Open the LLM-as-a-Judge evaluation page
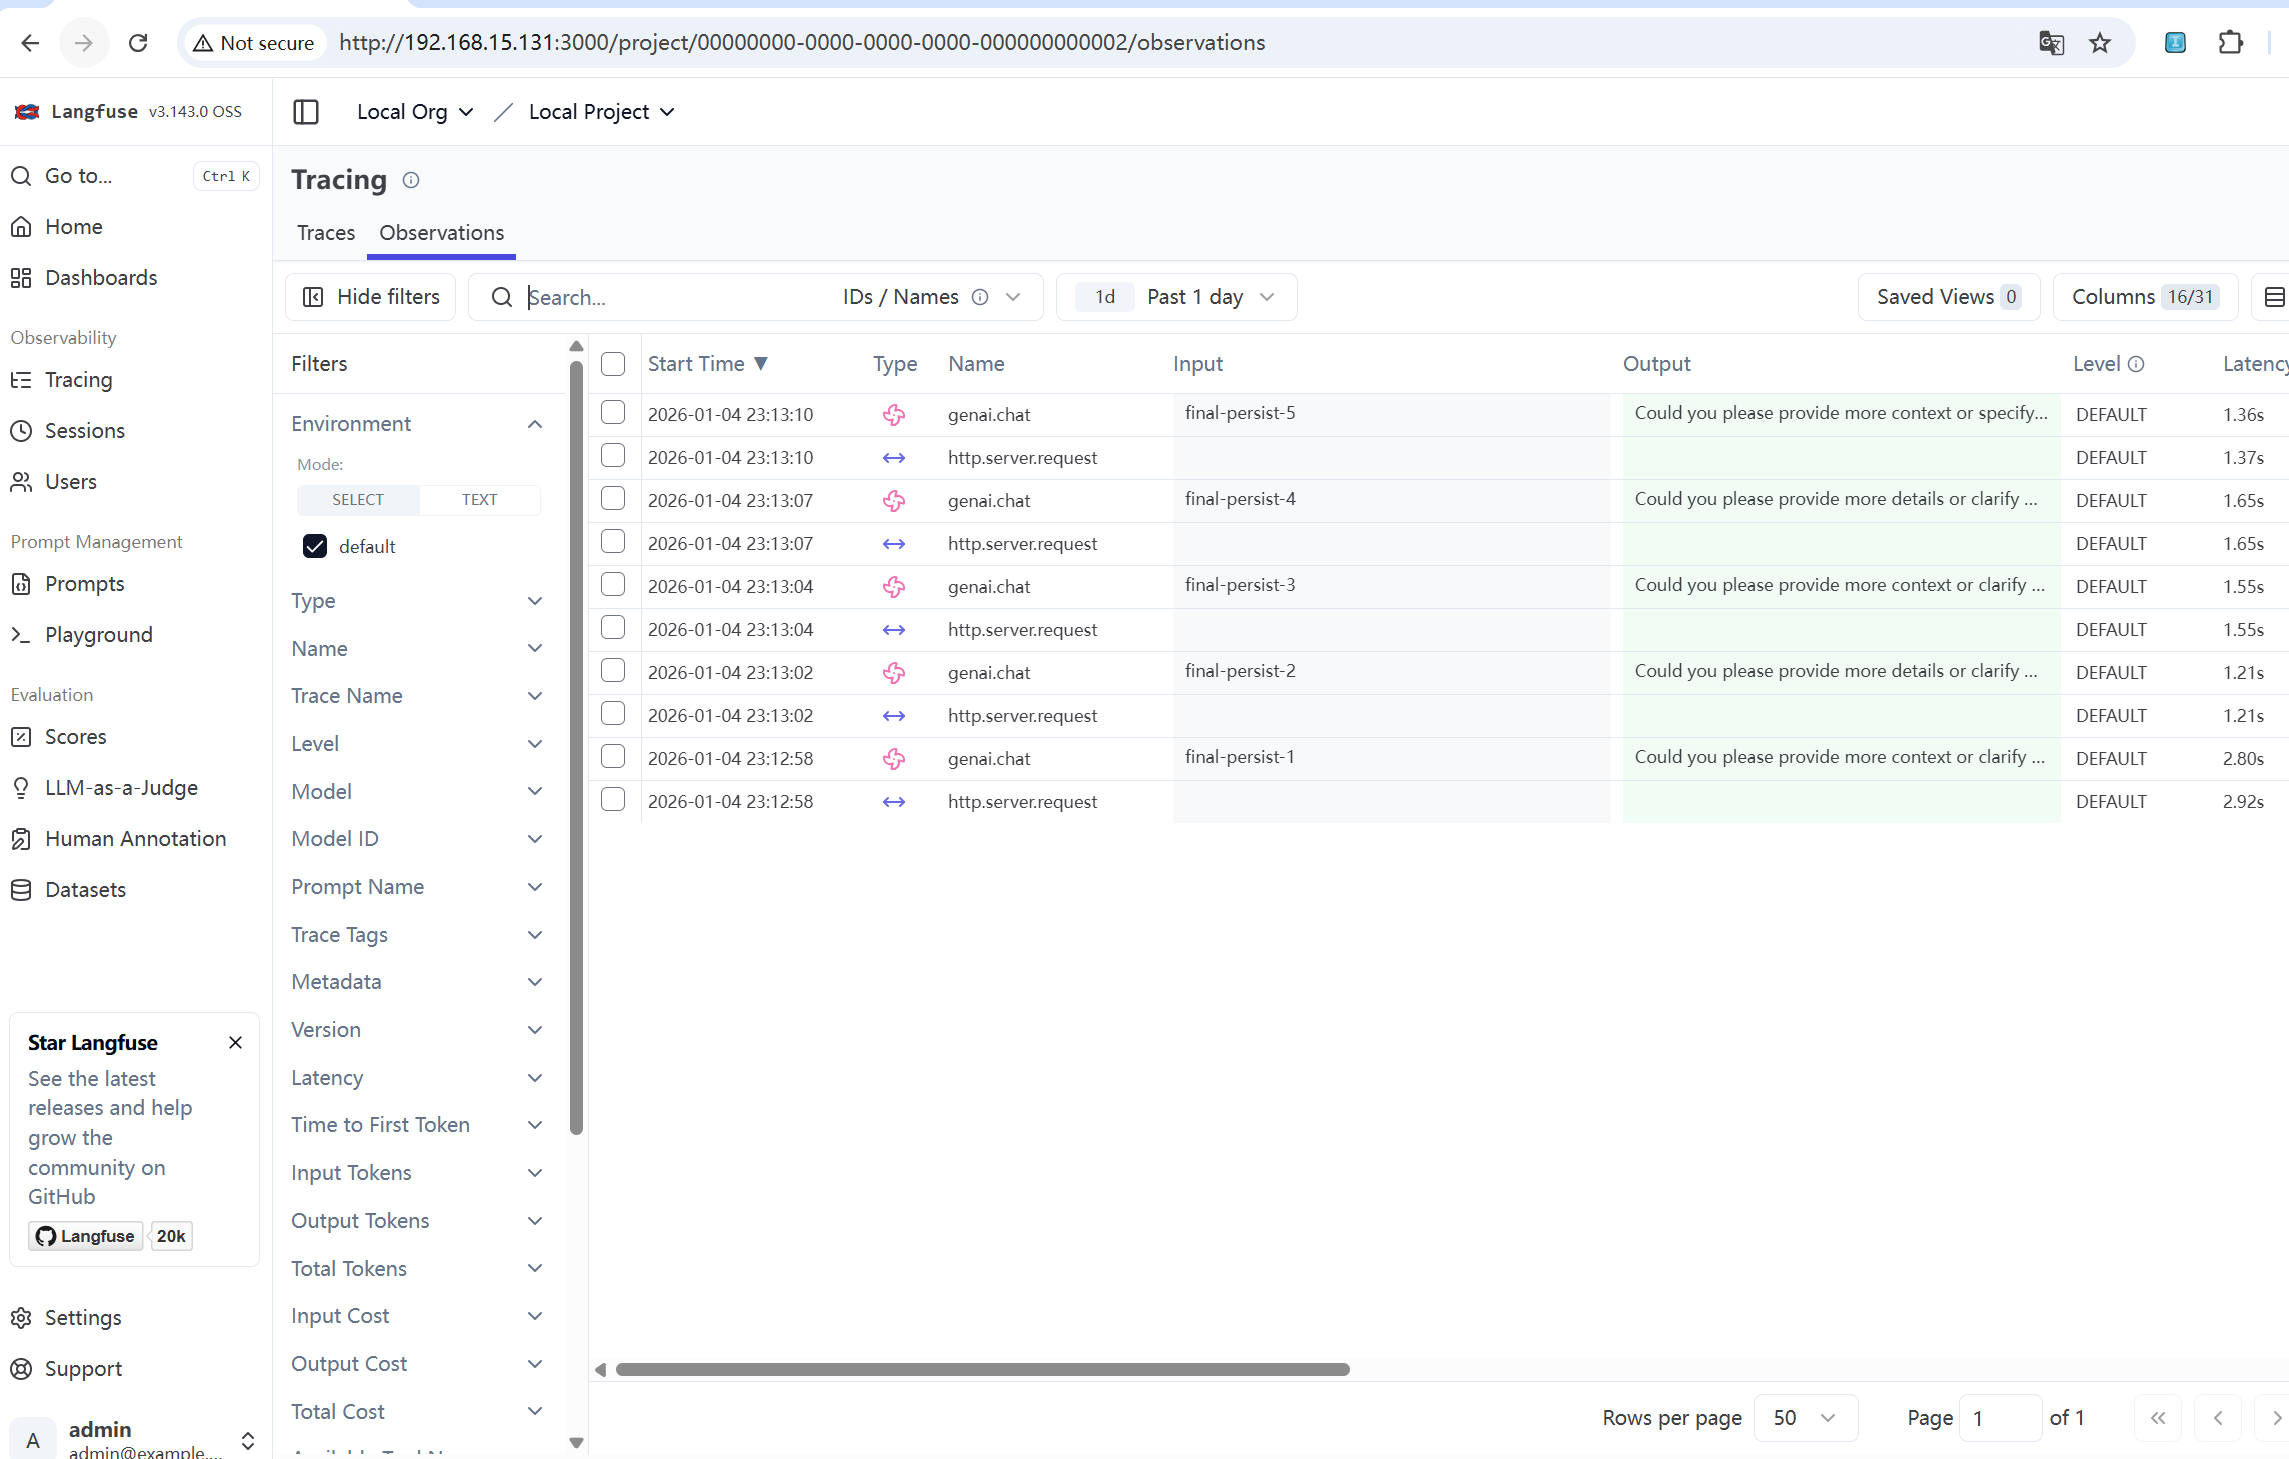This screenshot has width=2289, height=1459. 121,787
